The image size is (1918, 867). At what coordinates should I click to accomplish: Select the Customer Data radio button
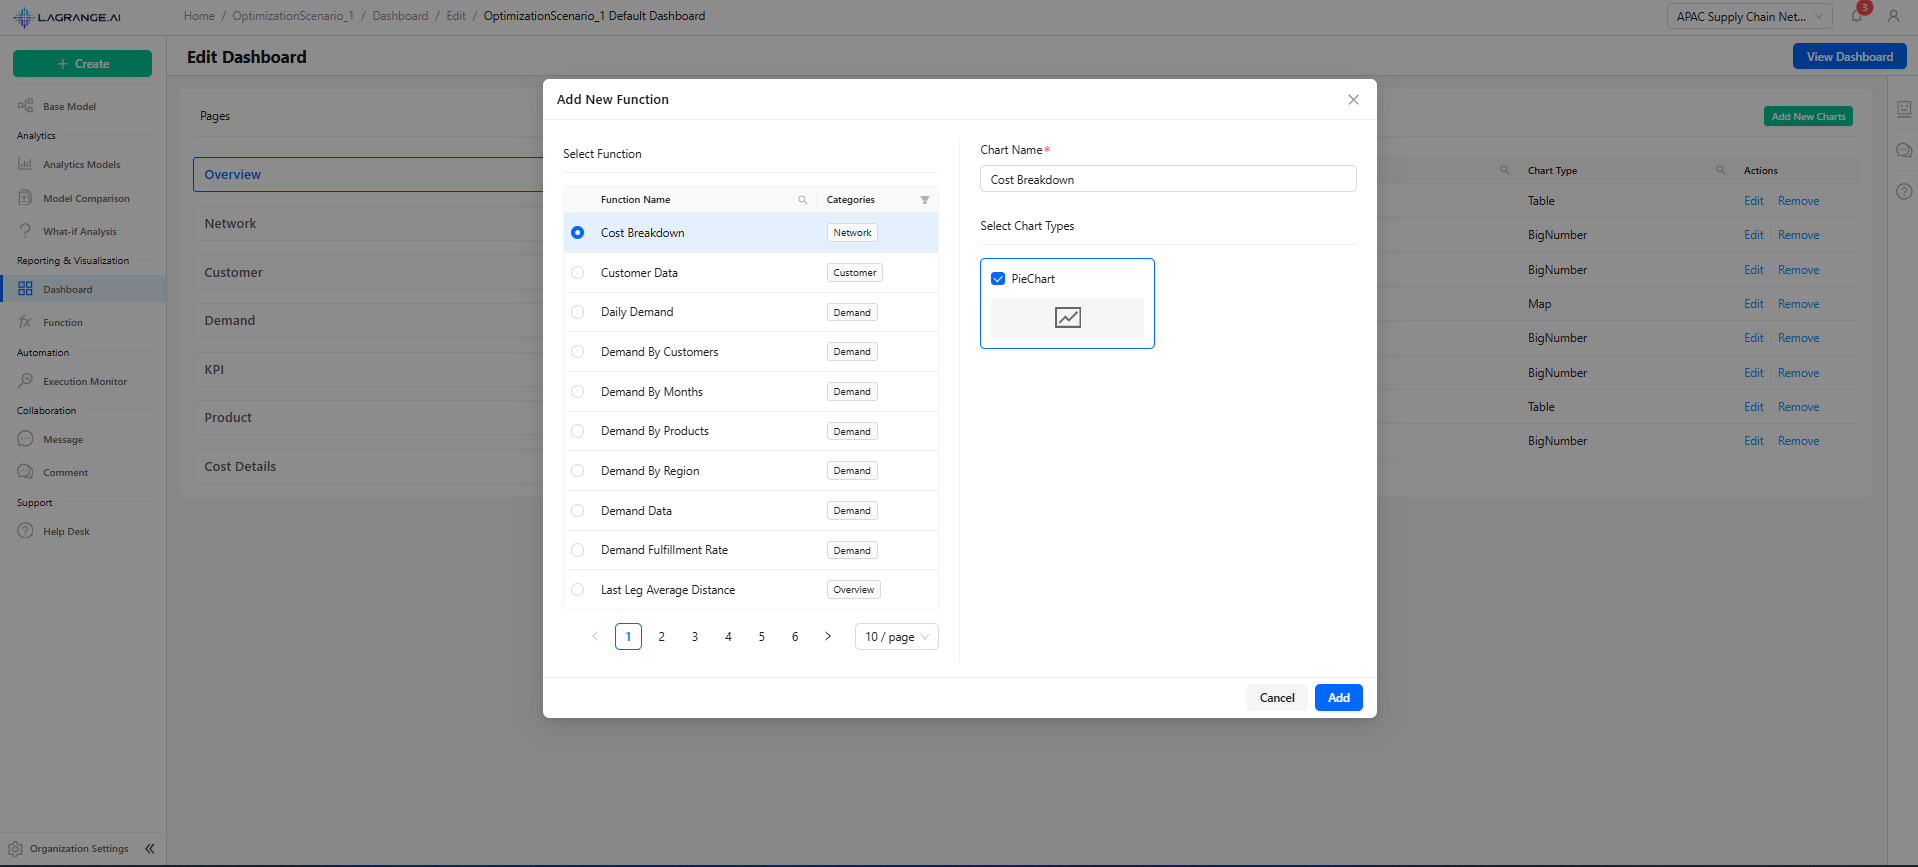(577, 273)
